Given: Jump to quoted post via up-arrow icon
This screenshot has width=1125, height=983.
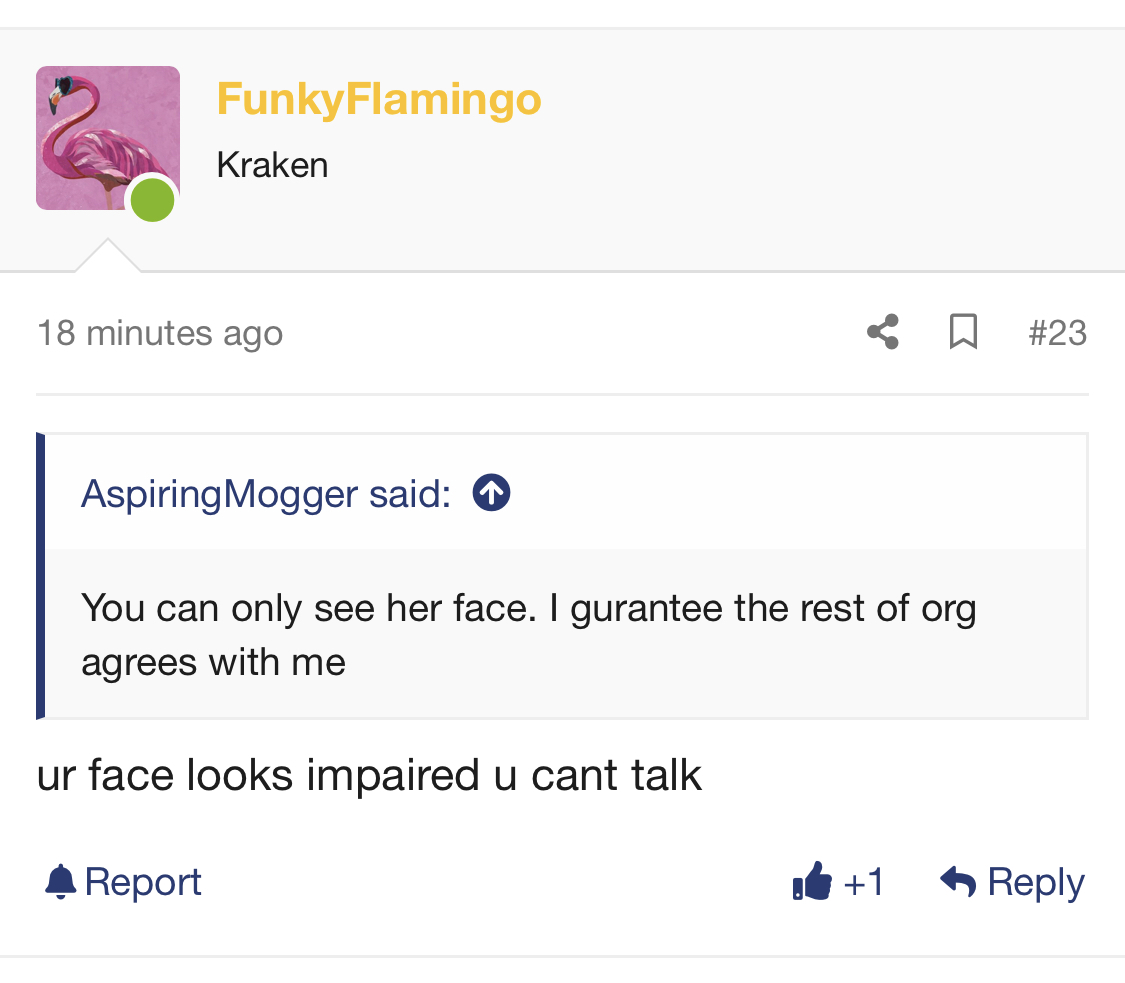Looking at the screenshot, I should [491, 493].
